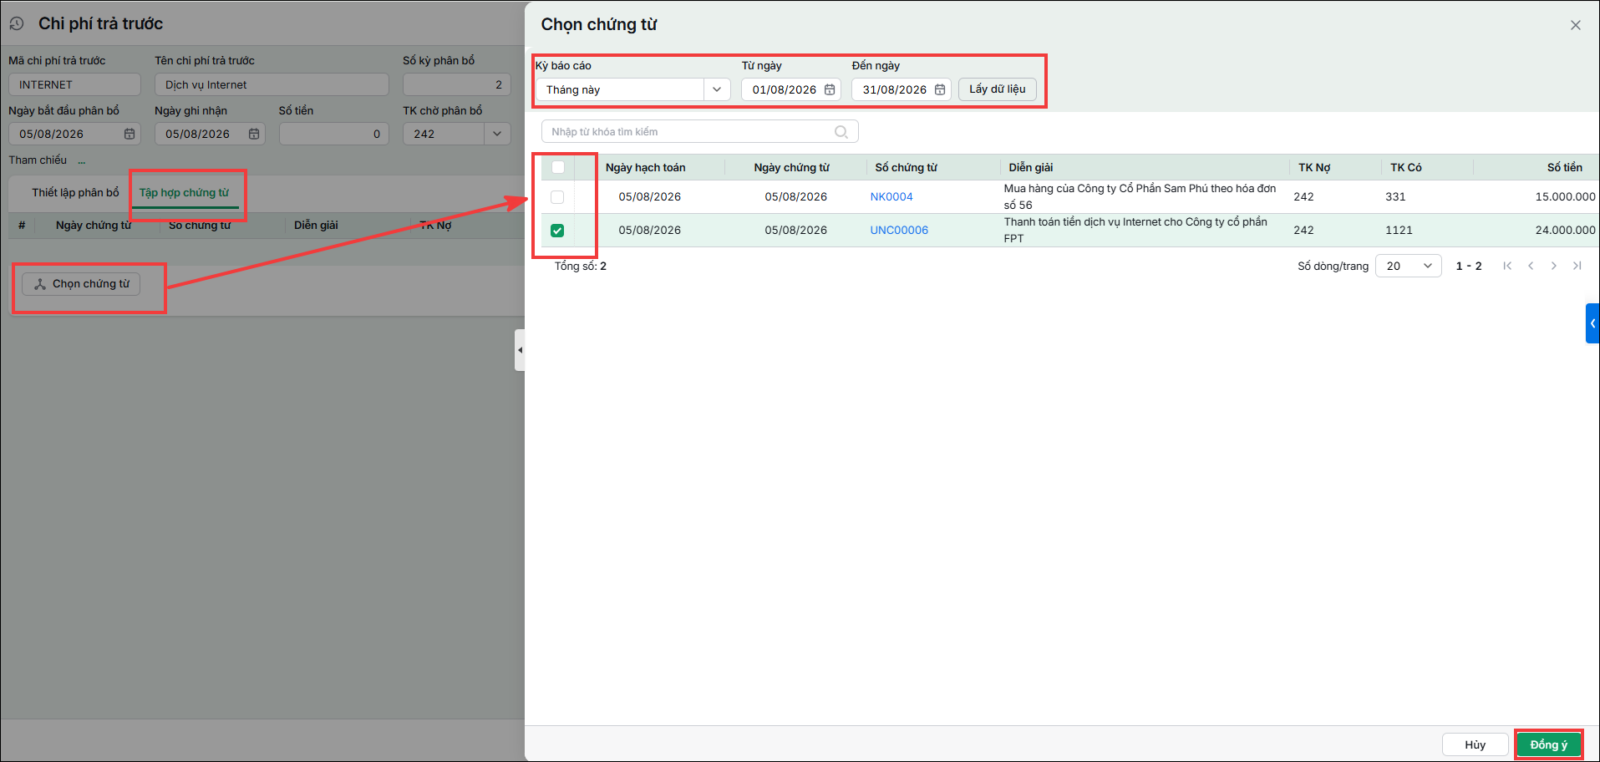Open voucher link UNC00006
Image resolution: width=1600 pixels, height=762 pixels.
(899, 230)
